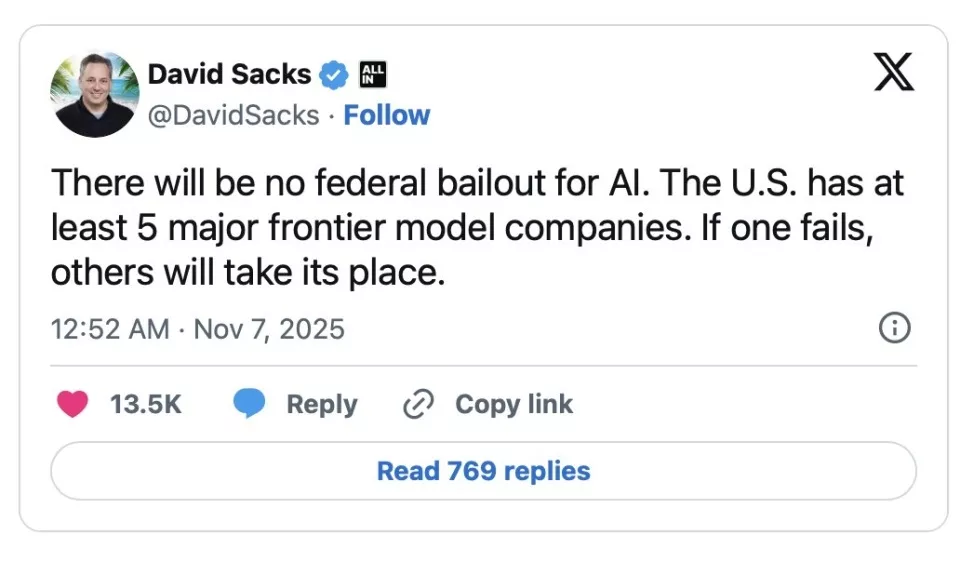Open David Sacks' profile picture

point(95,94)
